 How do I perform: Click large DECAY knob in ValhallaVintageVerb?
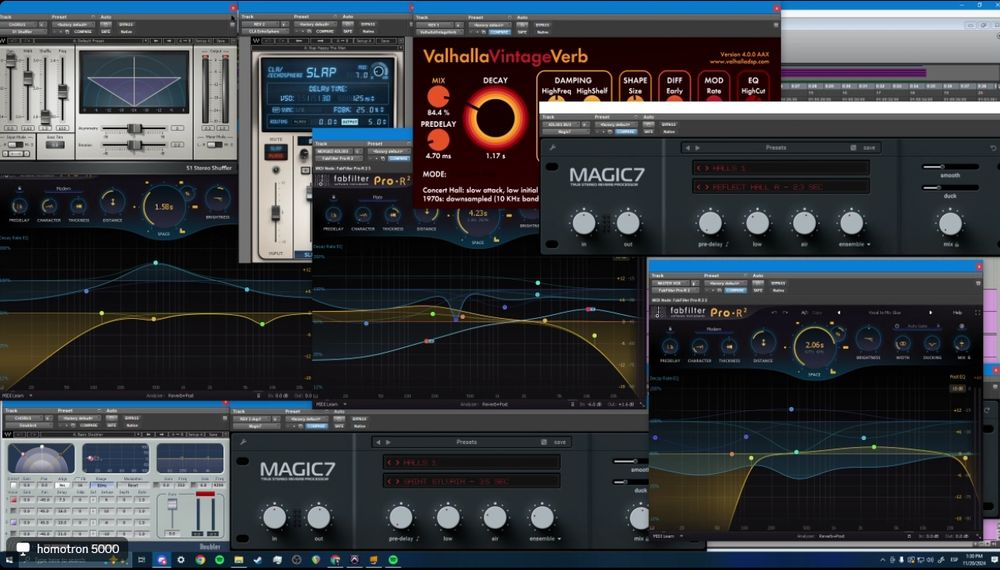(496, 118)
